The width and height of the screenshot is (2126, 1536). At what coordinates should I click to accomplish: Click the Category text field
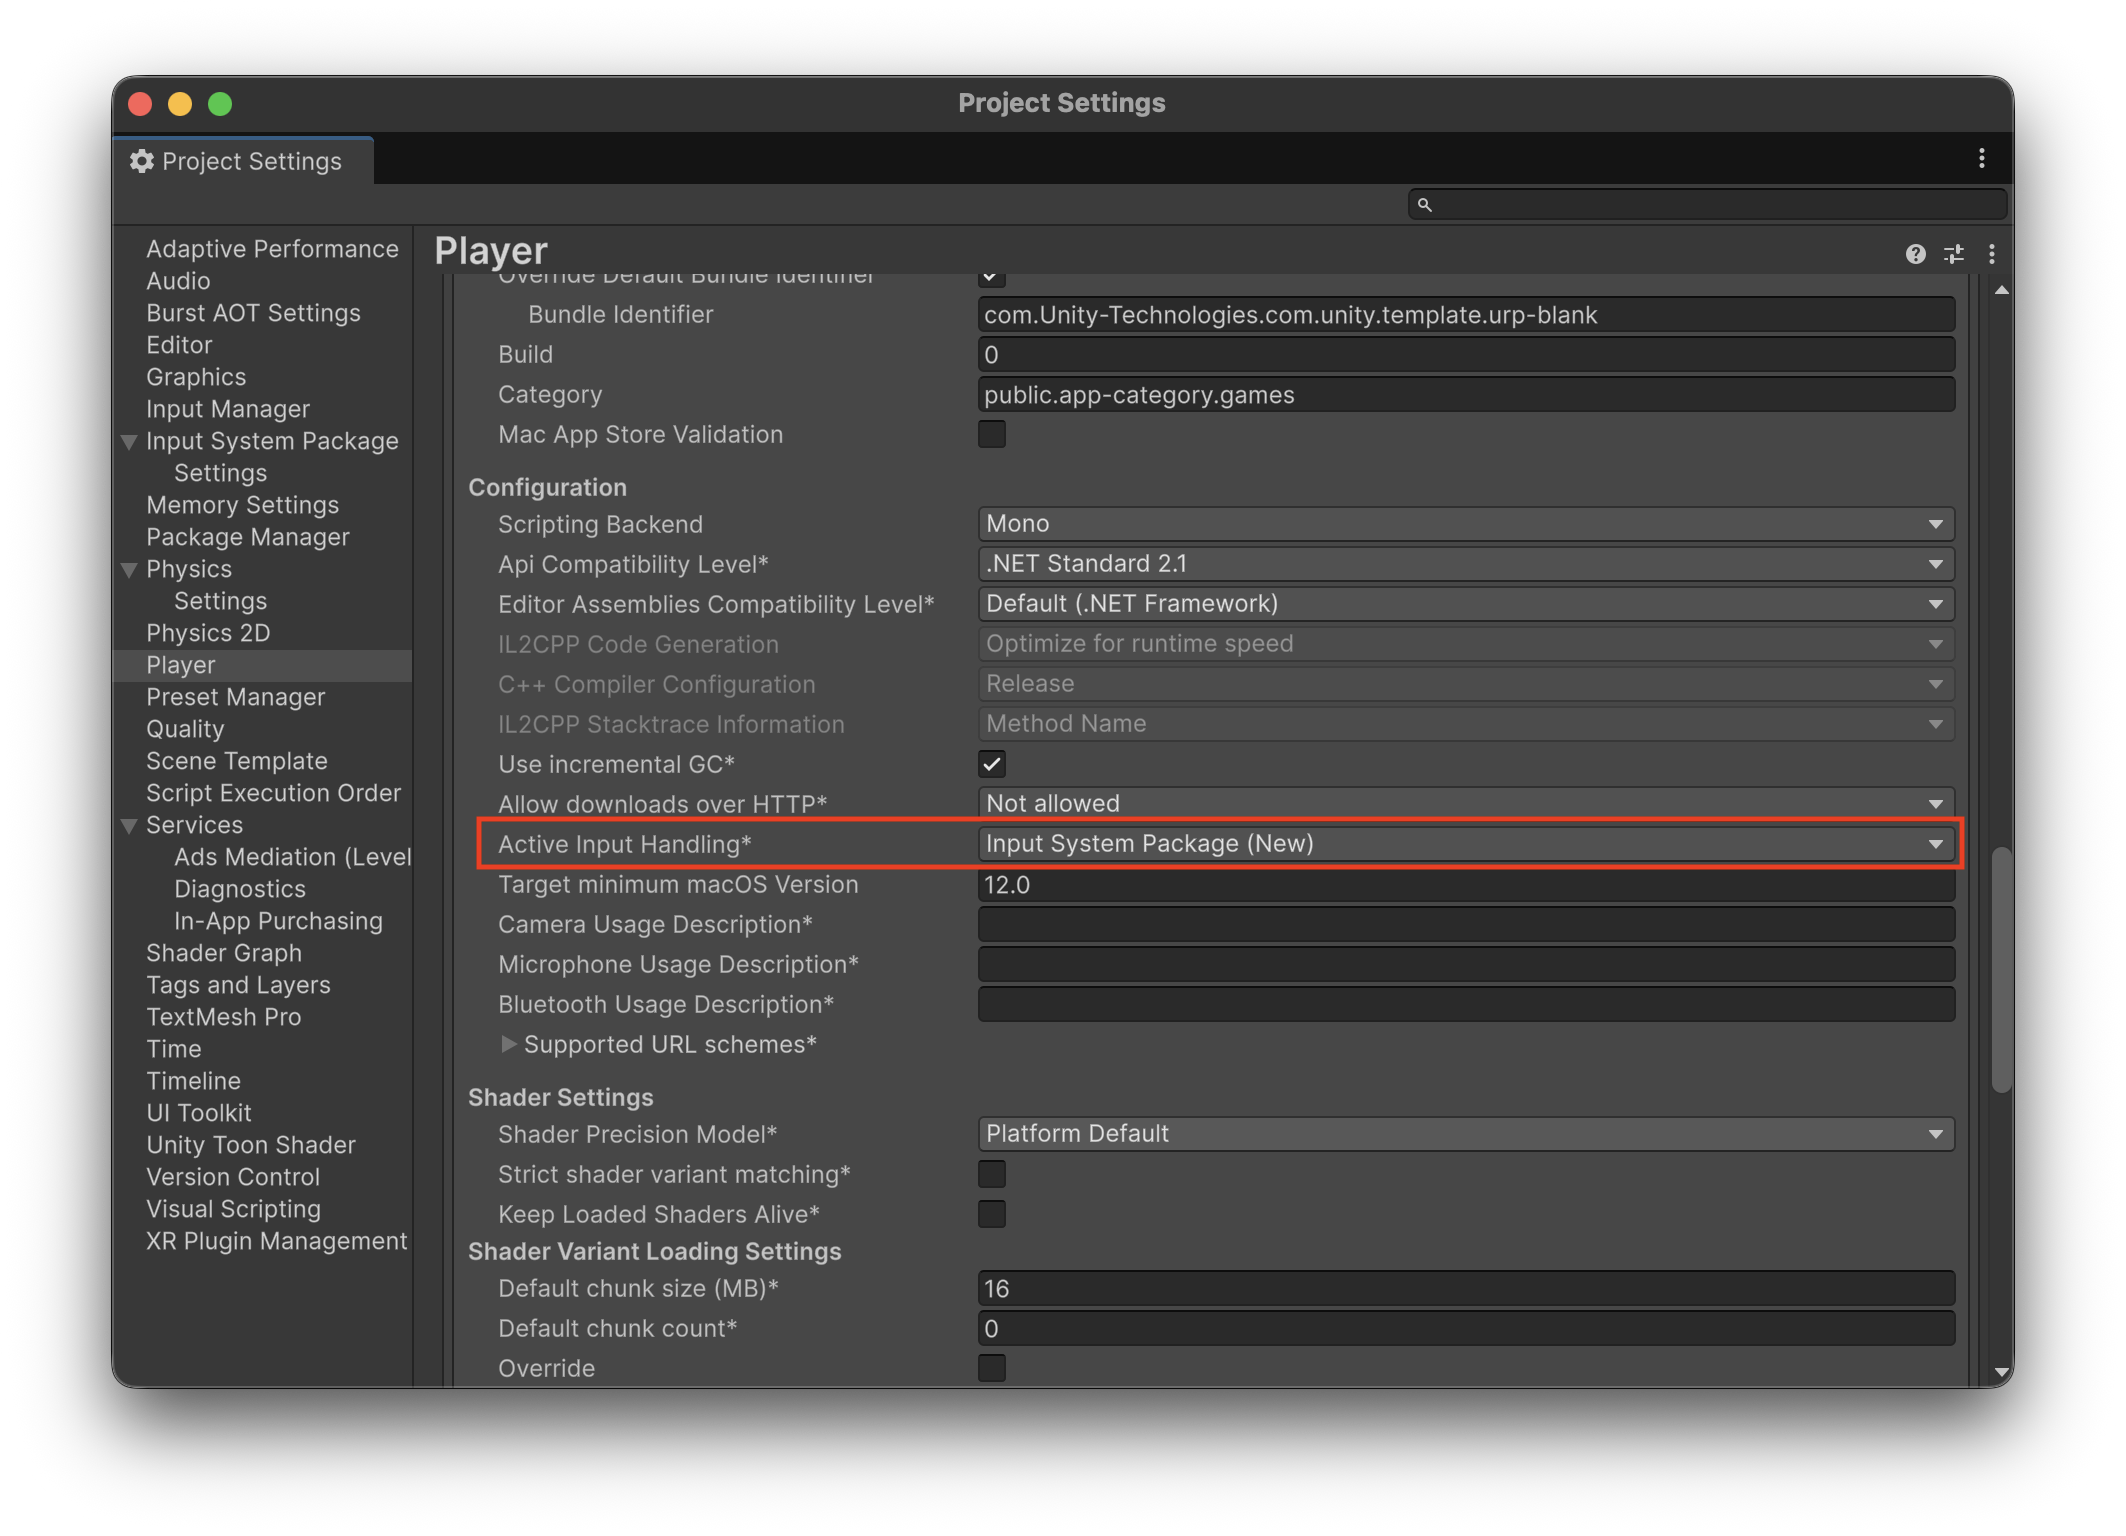click(1465, 395)
